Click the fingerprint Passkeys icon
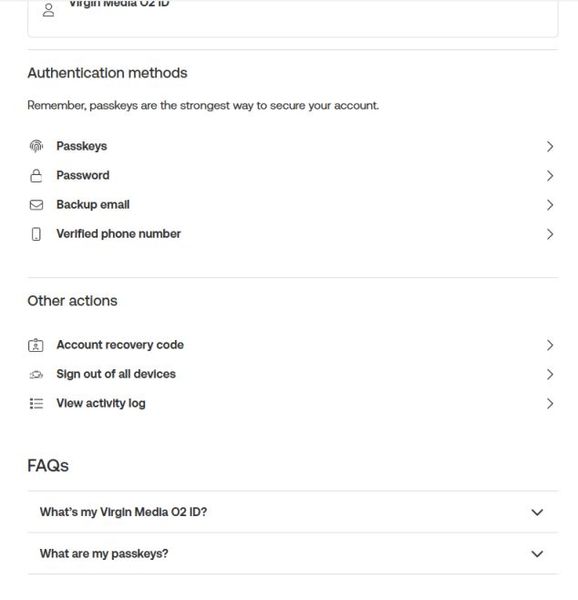 click(36, 146)
